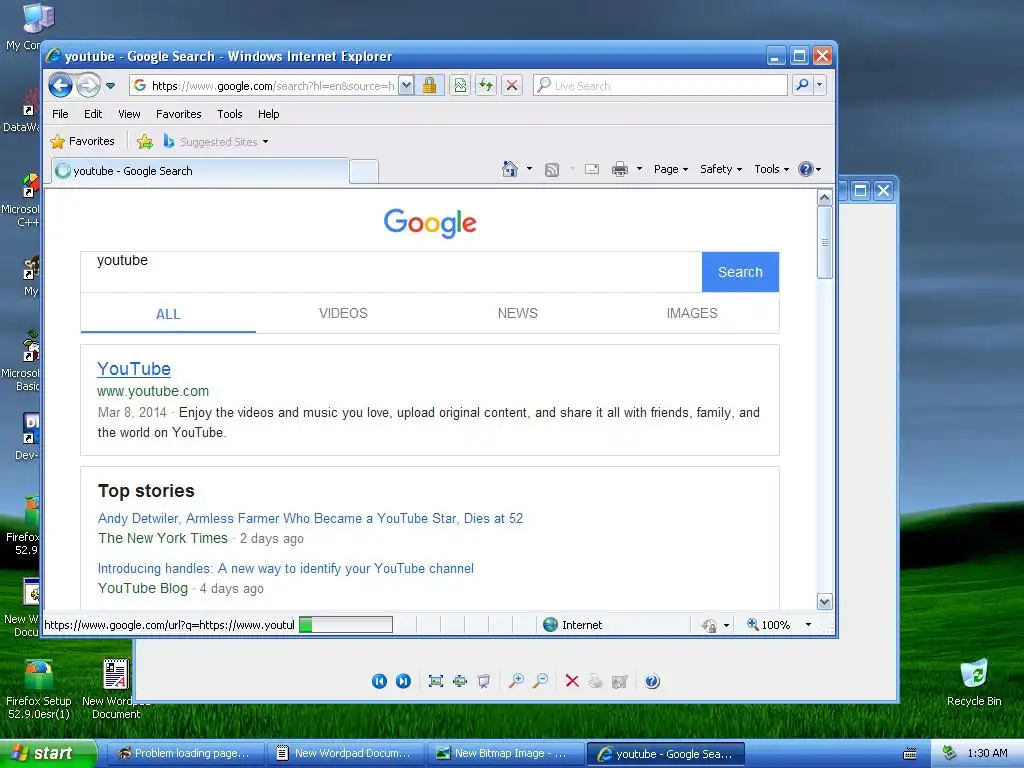Open the View menu
The image size is (1024, 768).
click(129, 114)
